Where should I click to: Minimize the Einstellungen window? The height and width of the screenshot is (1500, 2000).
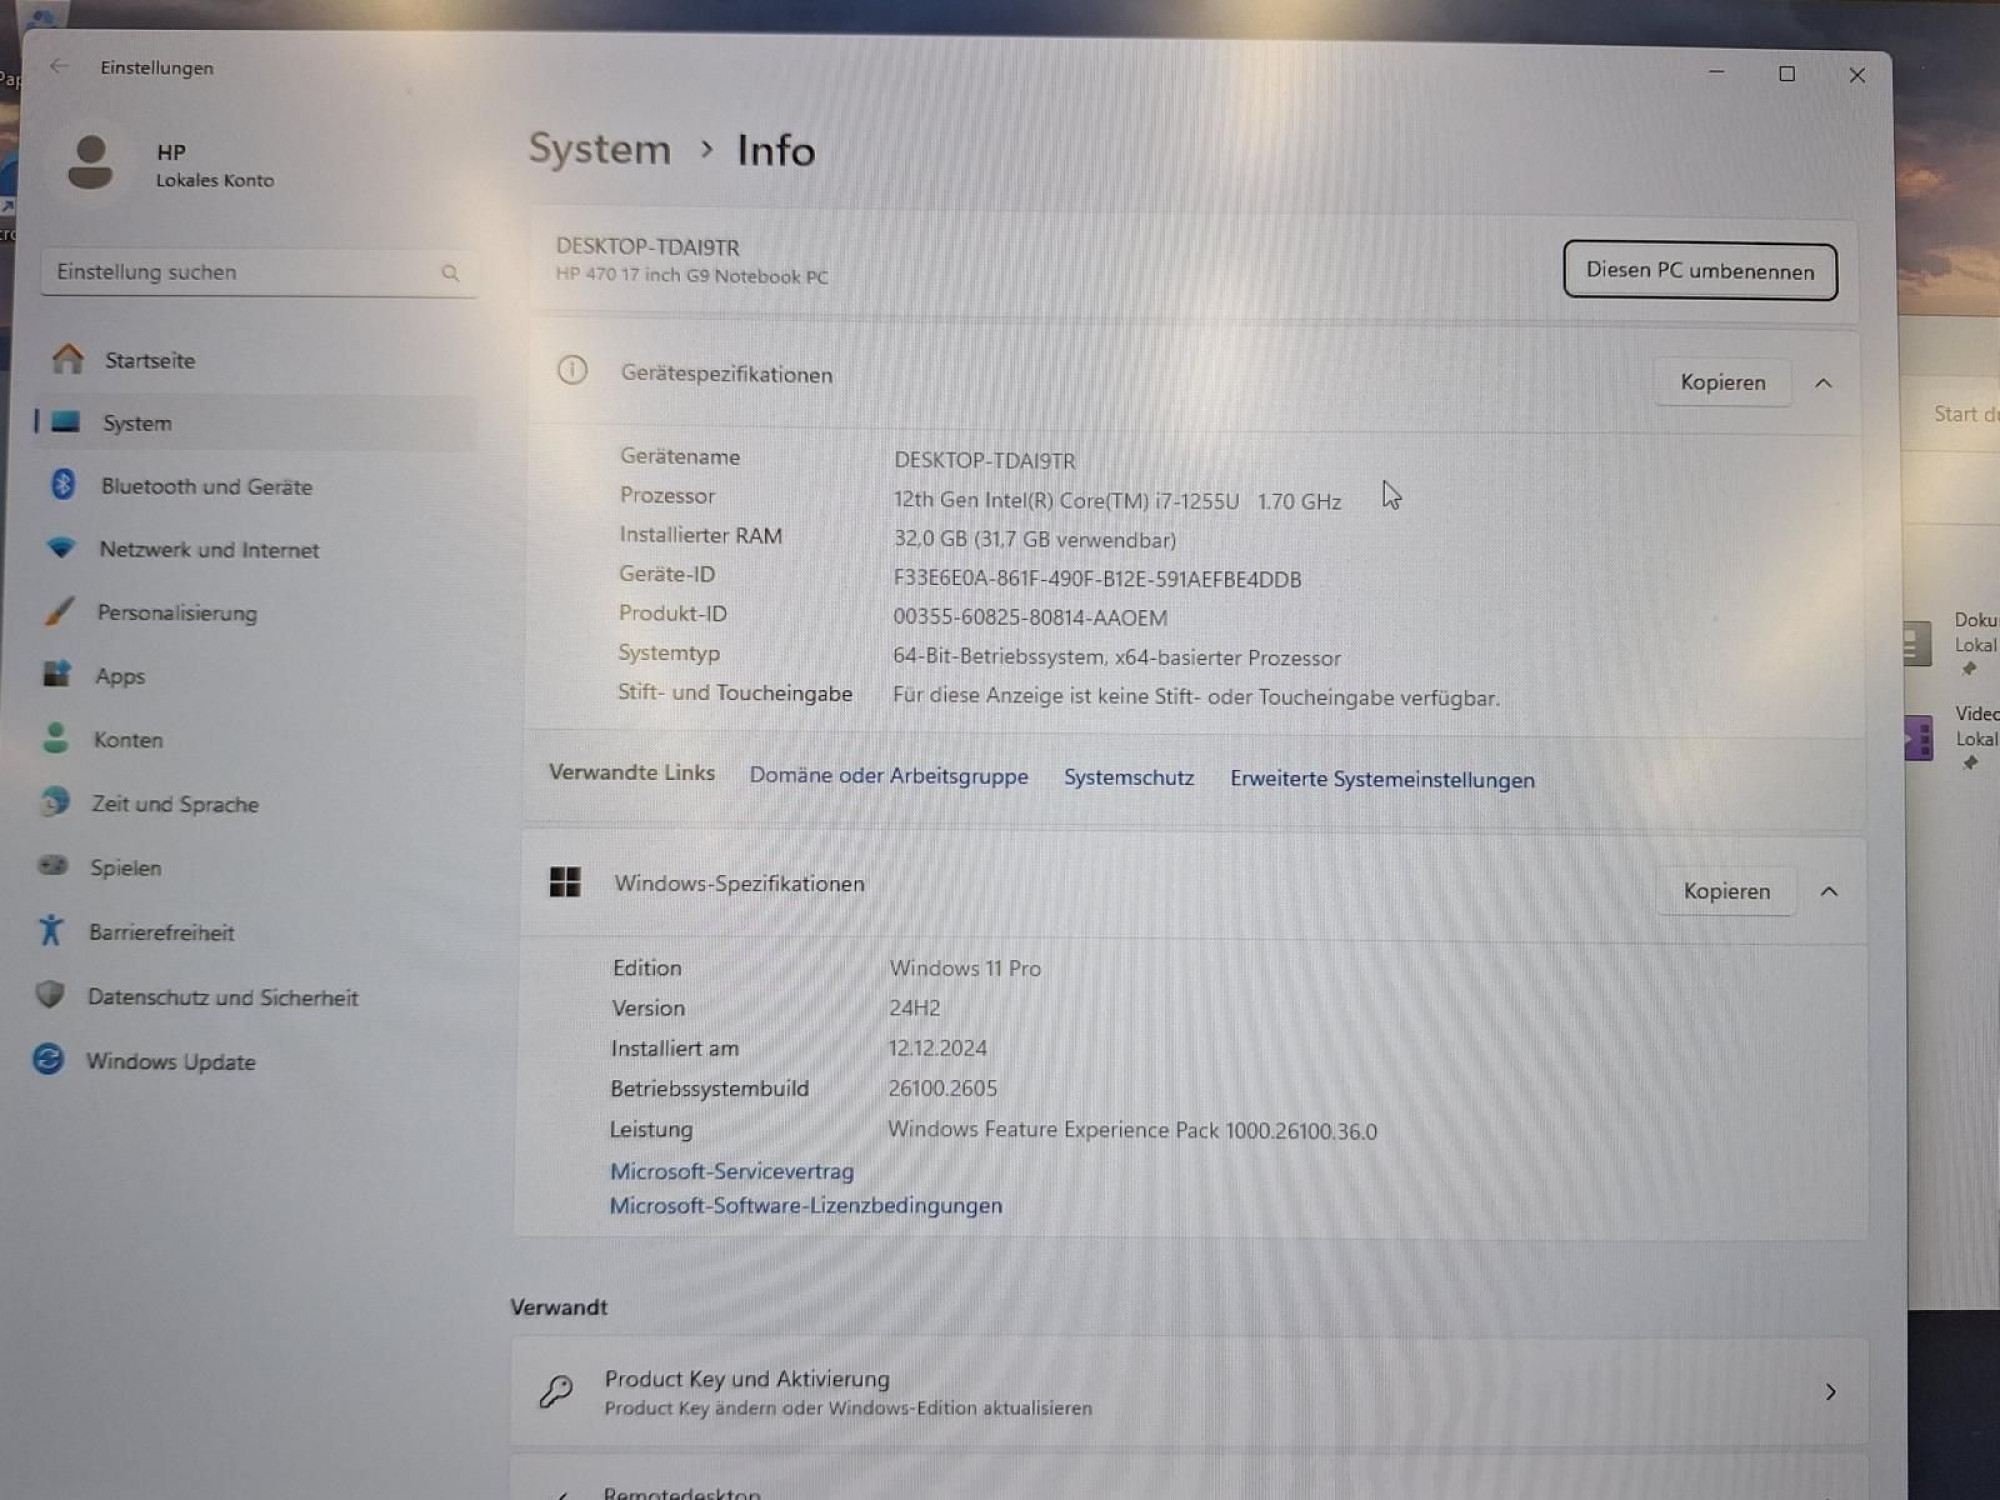[x=1717, y=73]
